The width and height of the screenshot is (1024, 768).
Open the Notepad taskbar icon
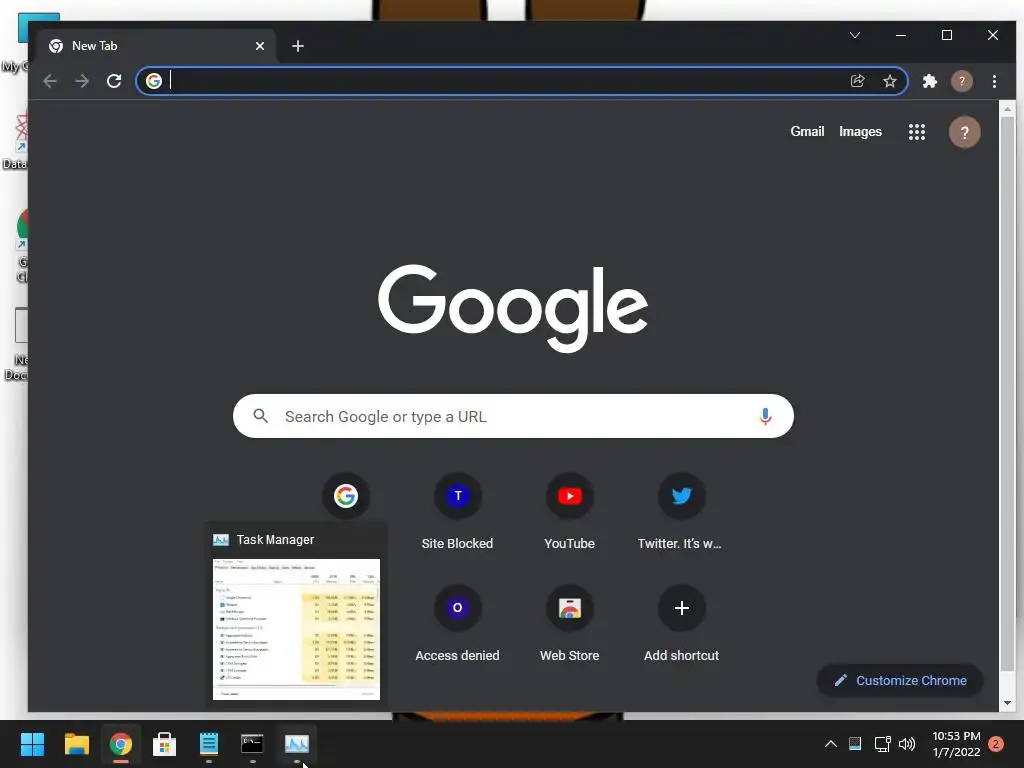point(209,744)
